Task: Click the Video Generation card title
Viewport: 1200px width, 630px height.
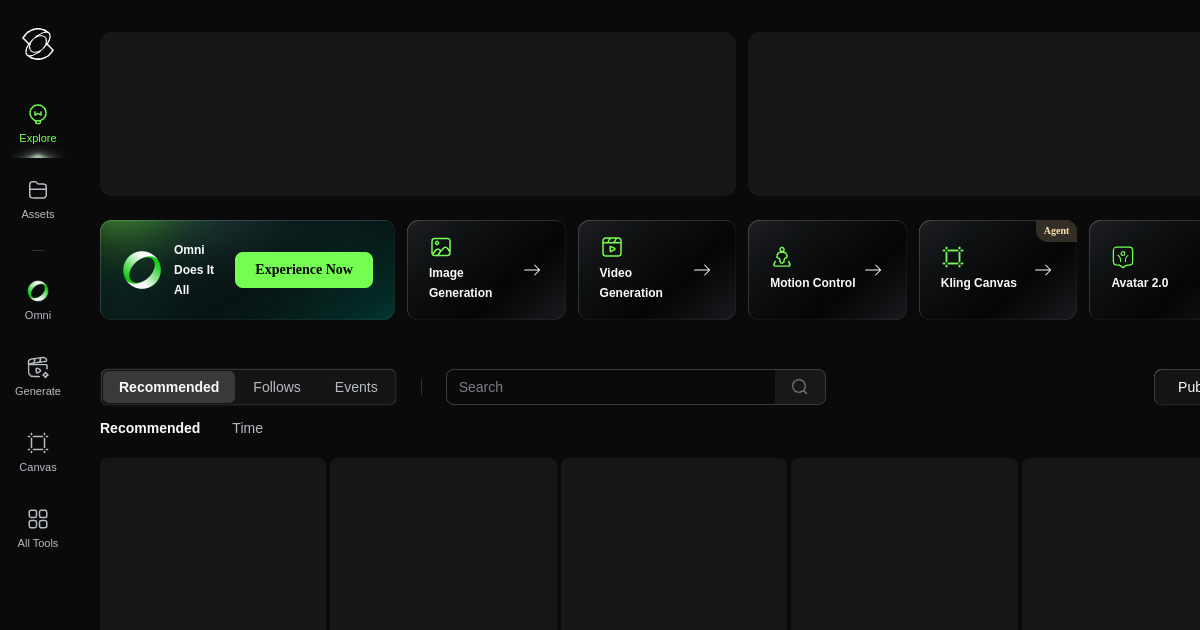Action: click(x=631, y=283)
